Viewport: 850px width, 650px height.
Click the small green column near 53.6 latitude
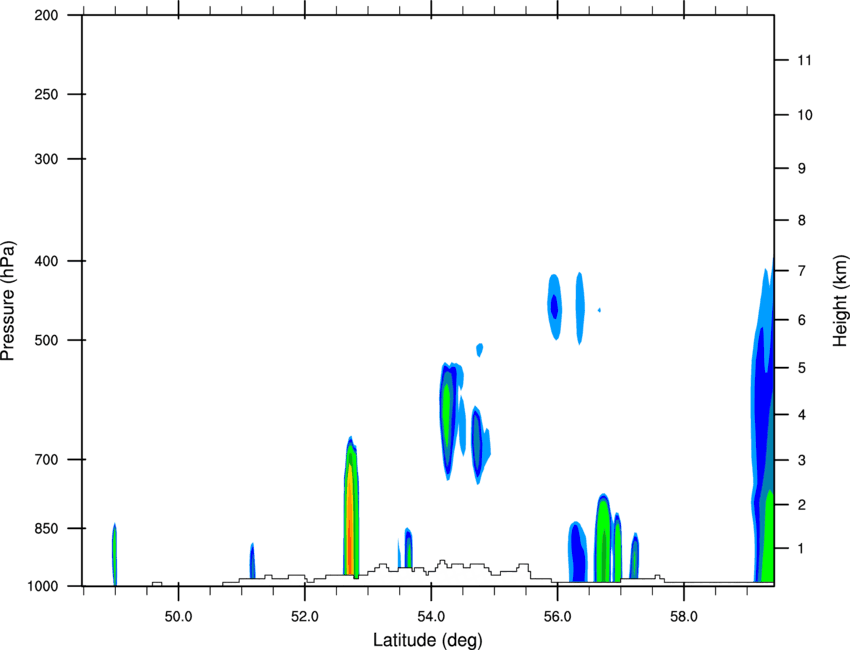[x=409, y=548]
